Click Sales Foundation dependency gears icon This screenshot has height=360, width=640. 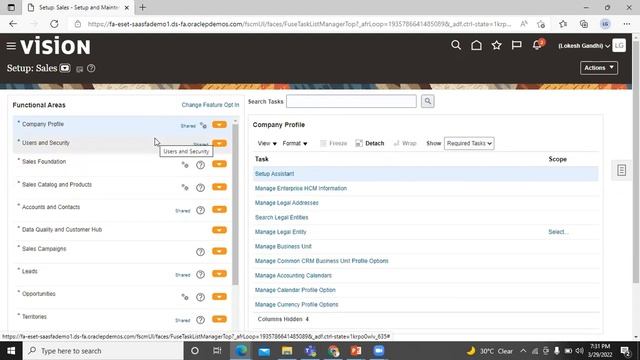point(185,165)
